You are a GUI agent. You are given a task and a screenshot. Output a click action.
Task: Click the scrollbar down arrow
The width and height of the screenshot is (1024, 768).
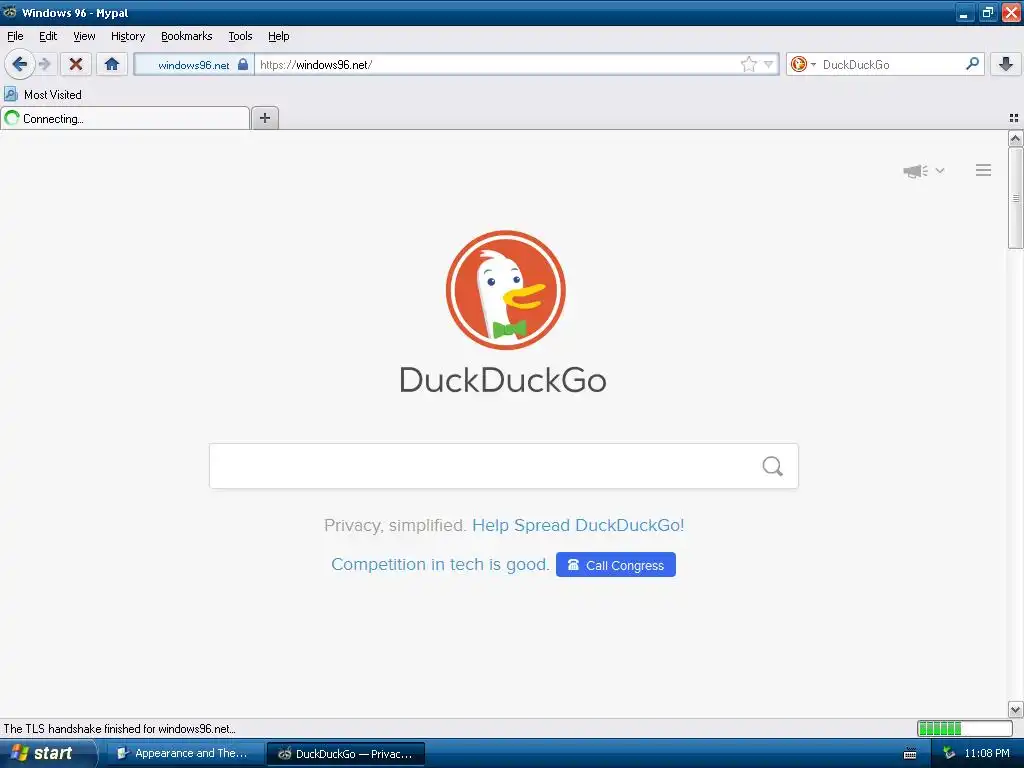coord(1015,709)
